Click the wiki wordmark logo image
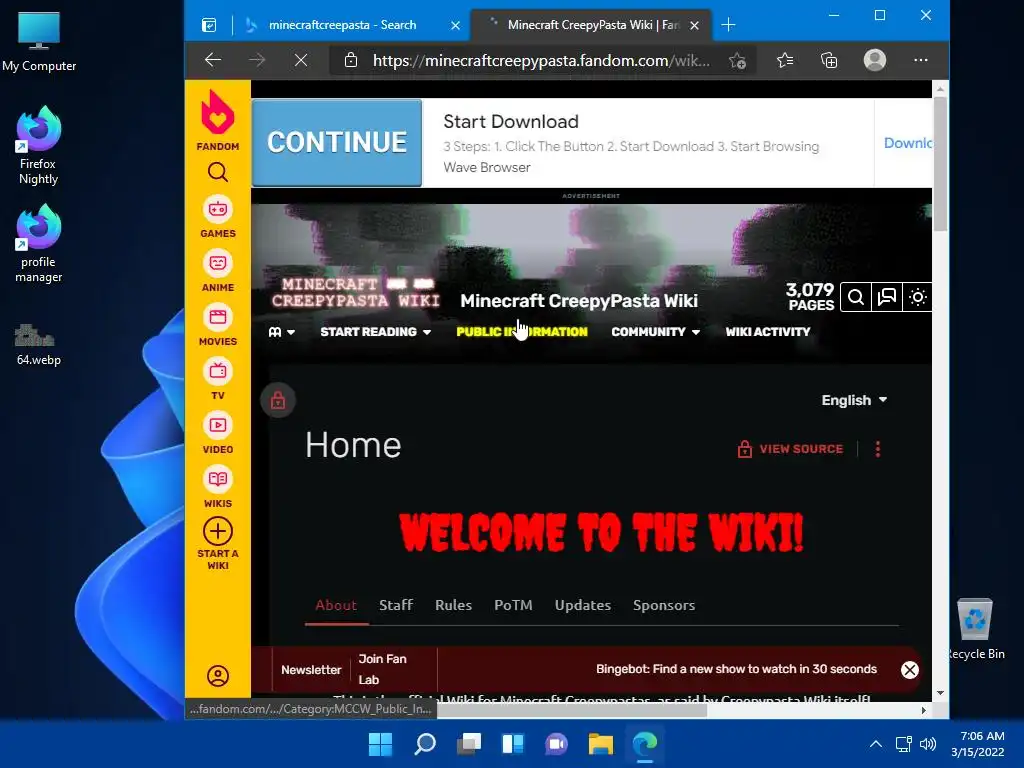 click(356, 292)
